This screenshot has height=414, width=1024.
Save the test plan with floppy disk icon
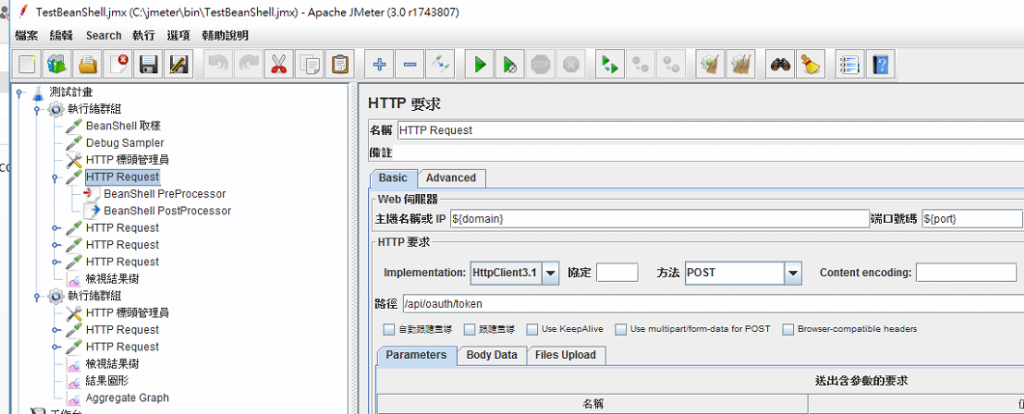point(148,64)
